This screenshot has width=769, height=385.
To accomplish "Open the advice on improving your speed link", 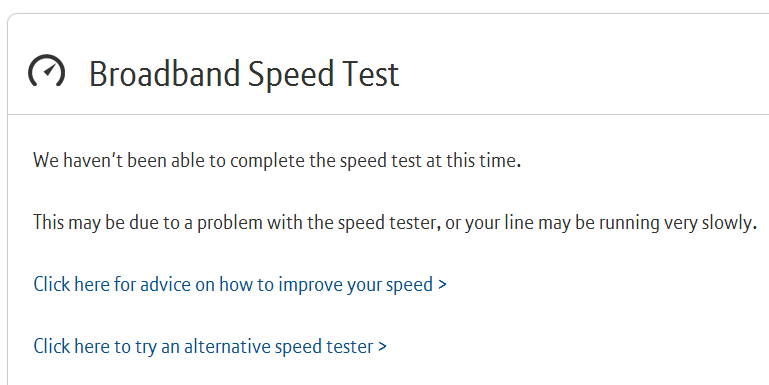I will coord(240,285).
